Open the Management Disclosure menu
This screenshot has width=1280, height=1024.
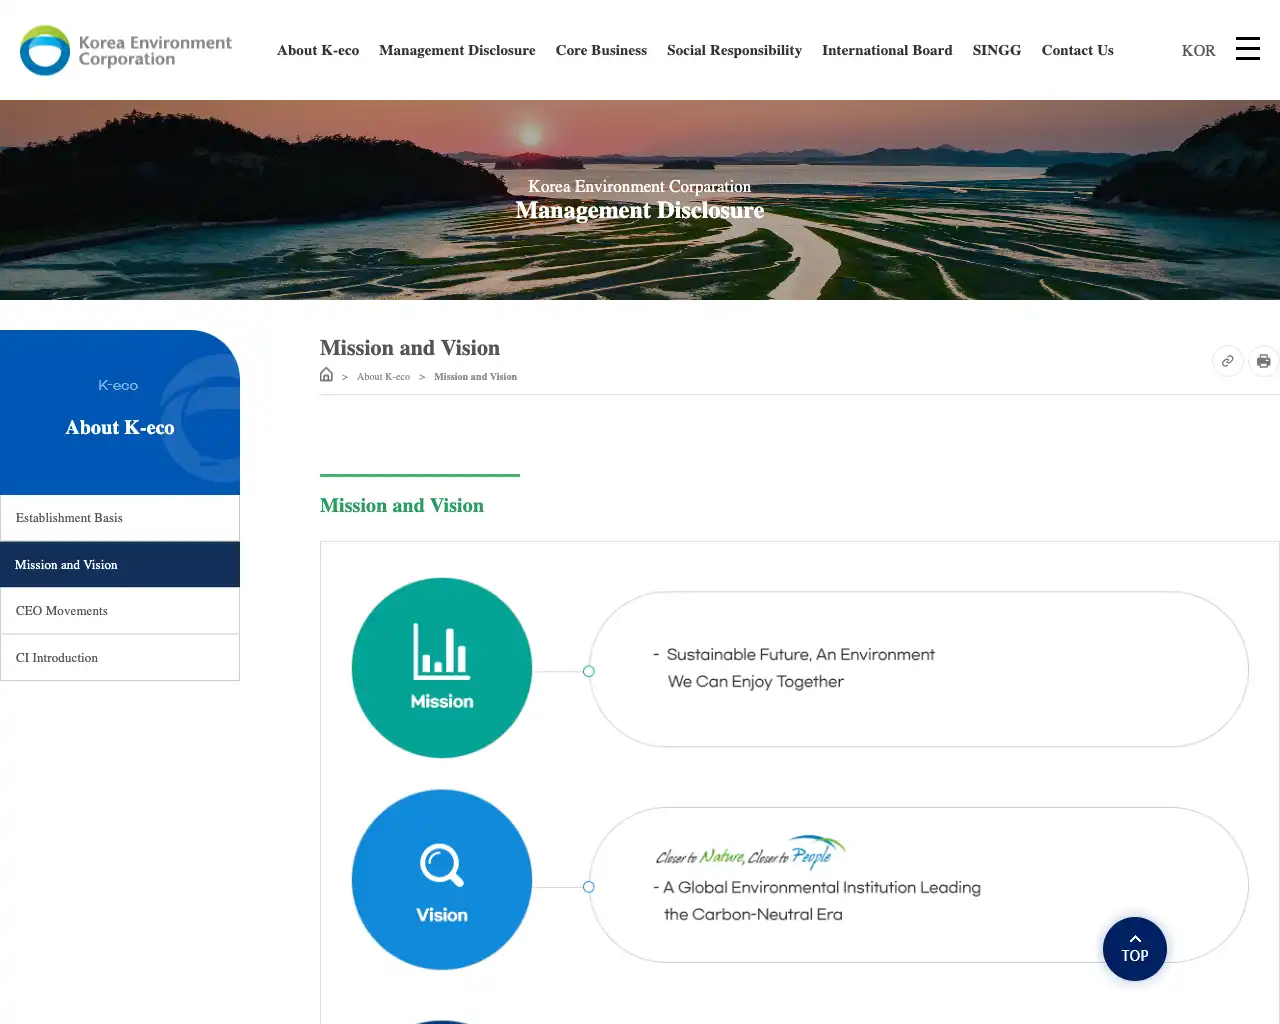point(457,50)
